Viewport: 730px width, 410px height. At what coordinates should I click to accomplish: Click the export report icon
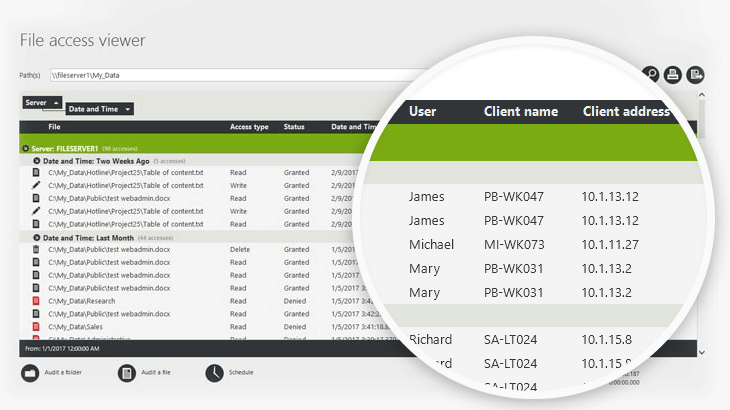tap(696, 74)
